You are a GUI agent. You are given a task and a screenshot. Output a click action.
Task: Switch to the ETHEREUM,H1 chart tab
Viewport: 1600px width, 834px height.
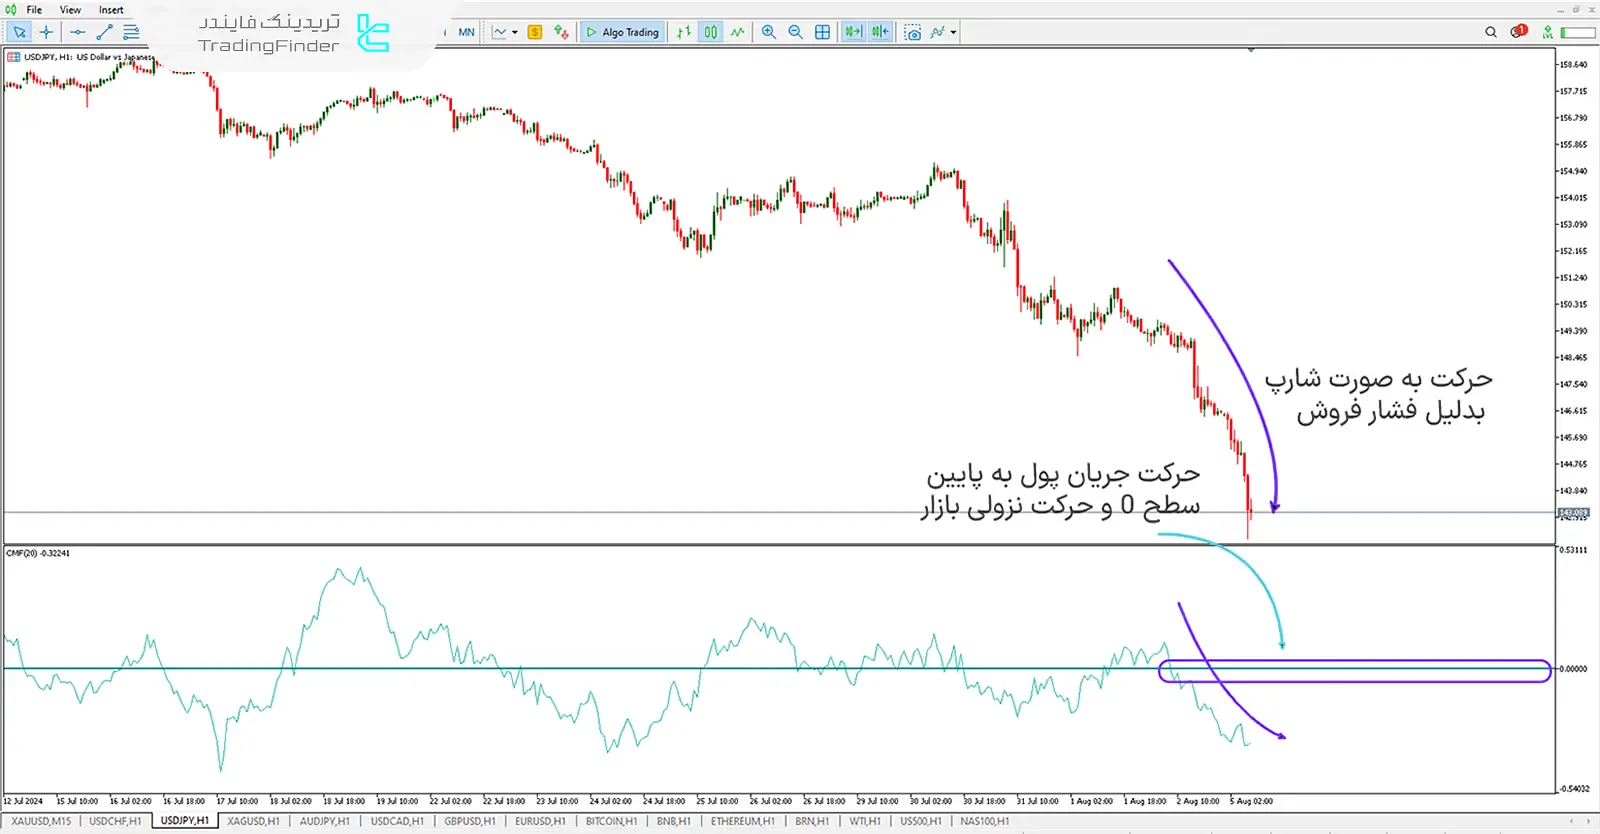pyautogui.click(x=742, y=821)
